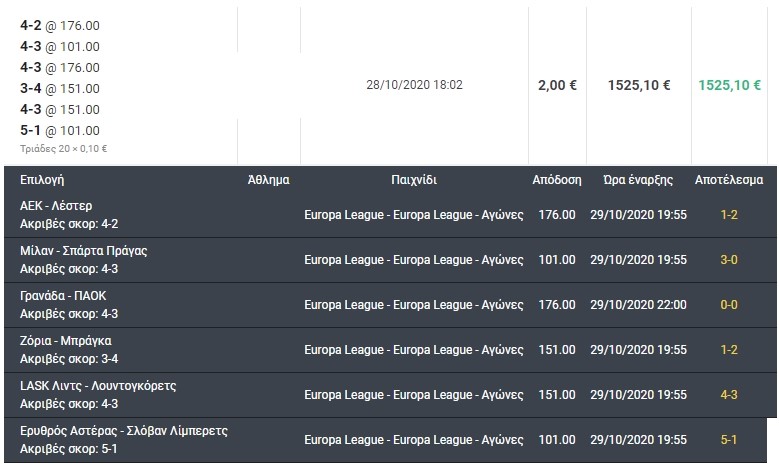Viewport: 779px width, 466px height.
Task: Open the ΑΕΚ - Λέστερ match selection
Action: tap(57, 205)
